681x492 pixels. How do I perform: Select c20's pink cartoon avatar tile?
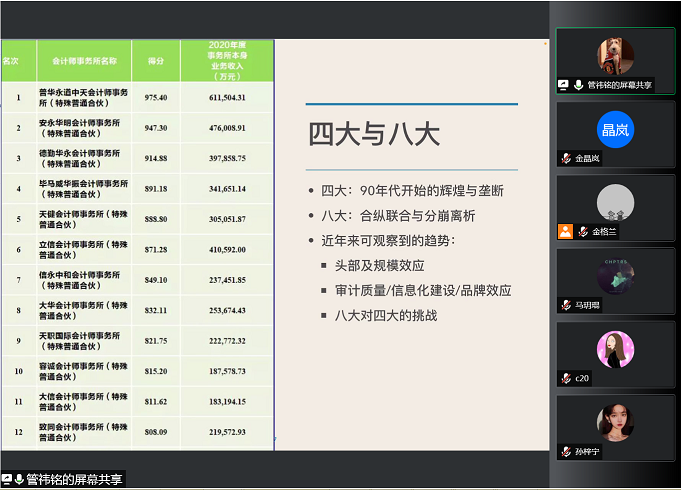pyautogui.click(x=615, y=349)
